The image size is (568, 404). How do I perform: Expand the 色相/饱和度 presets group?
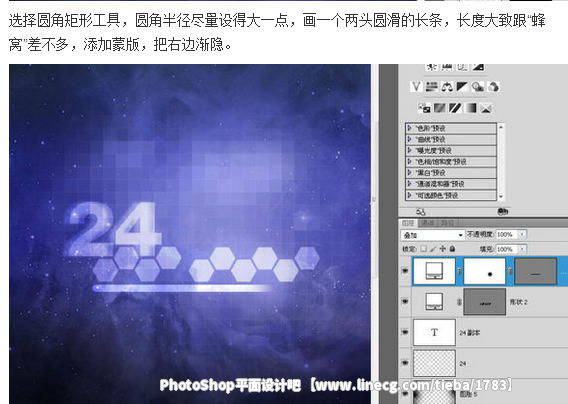(x=409, y=161)
